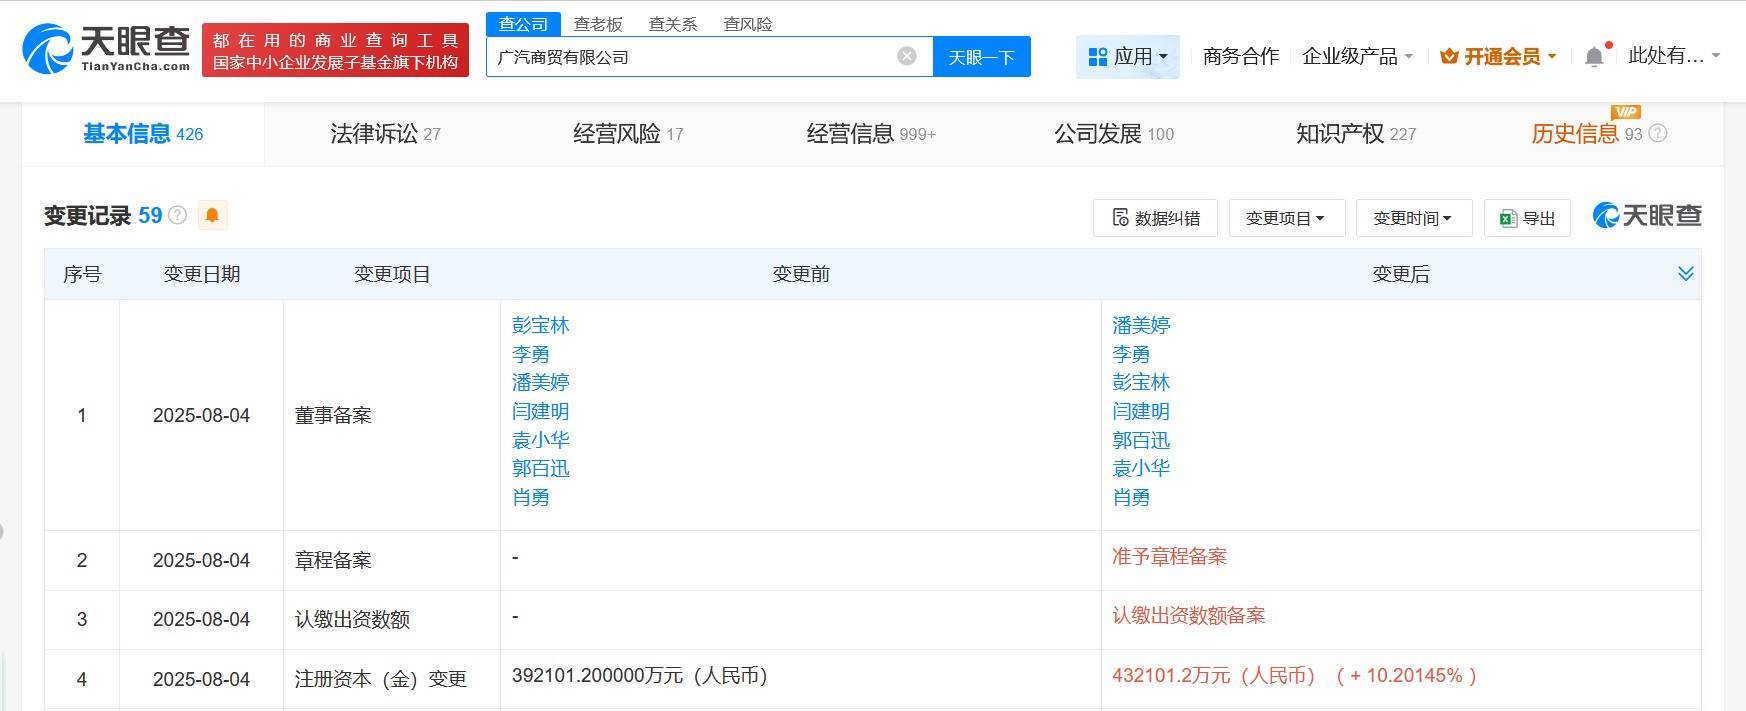Image resolution: width=1746 pixels, height=711 pixels.
Task: Click the 导出 export button
Action: pyautogui.click(x=1527, y=218)
